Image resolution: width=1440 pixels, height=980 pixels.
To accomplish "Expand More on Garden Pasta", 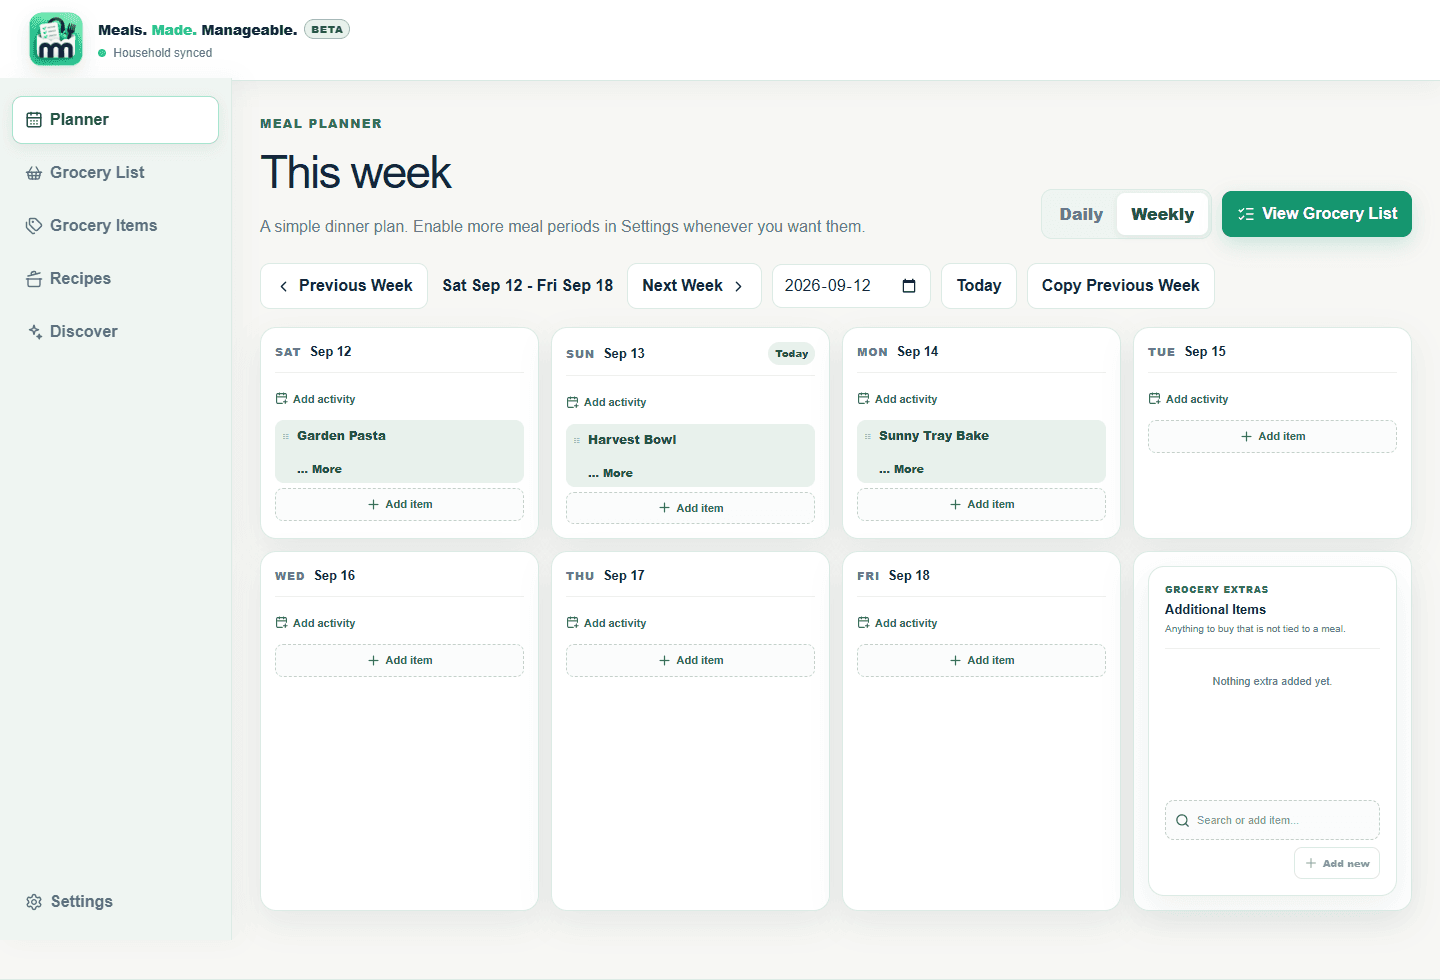I will tap(319, 469).
